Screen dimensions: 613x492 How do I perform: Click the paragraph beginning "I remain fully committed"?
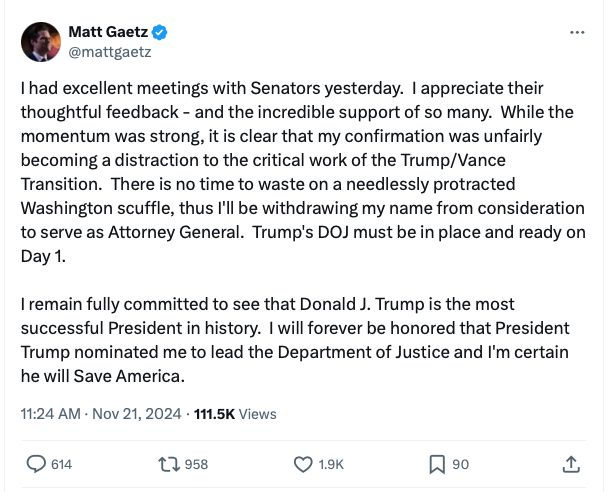coord(295,340)
